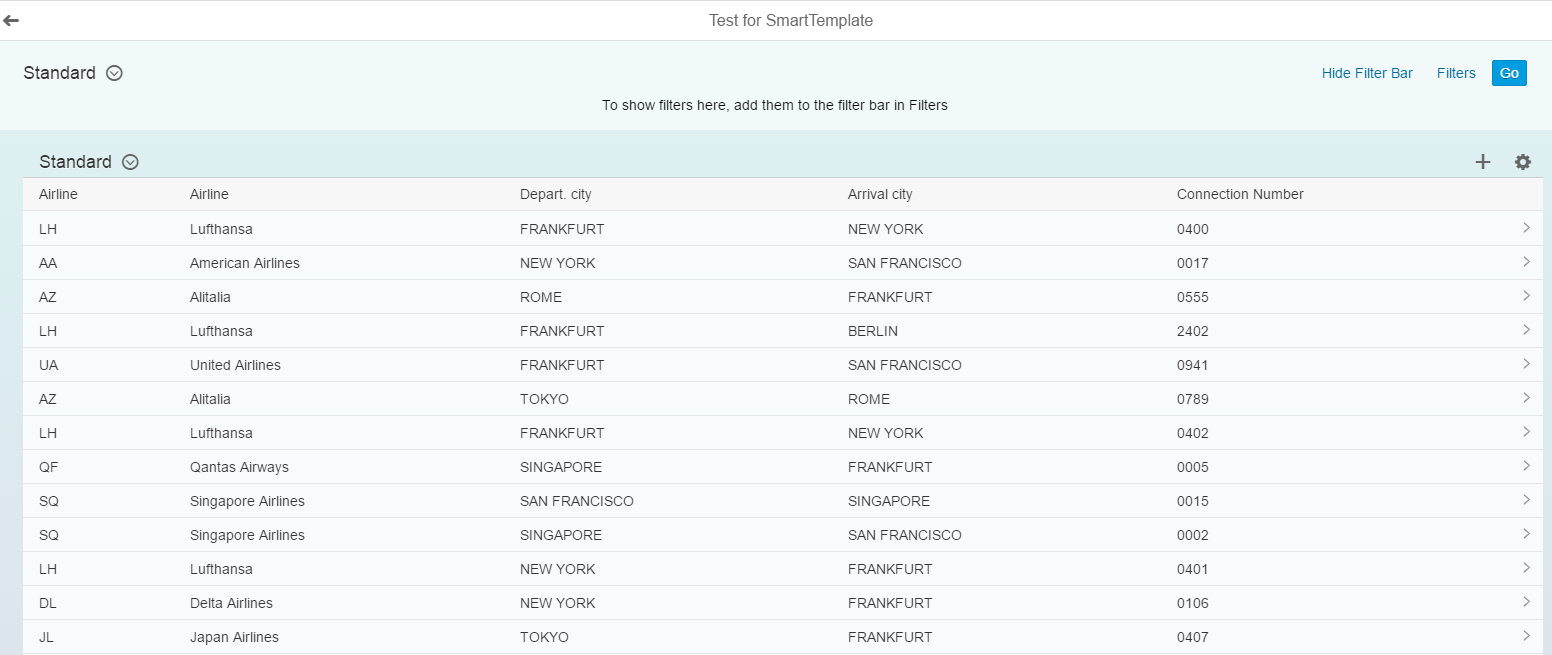Viewport: 1552px width, 655px height.
Task: Open the Filters dialog
Action: tap(1456, 73)
